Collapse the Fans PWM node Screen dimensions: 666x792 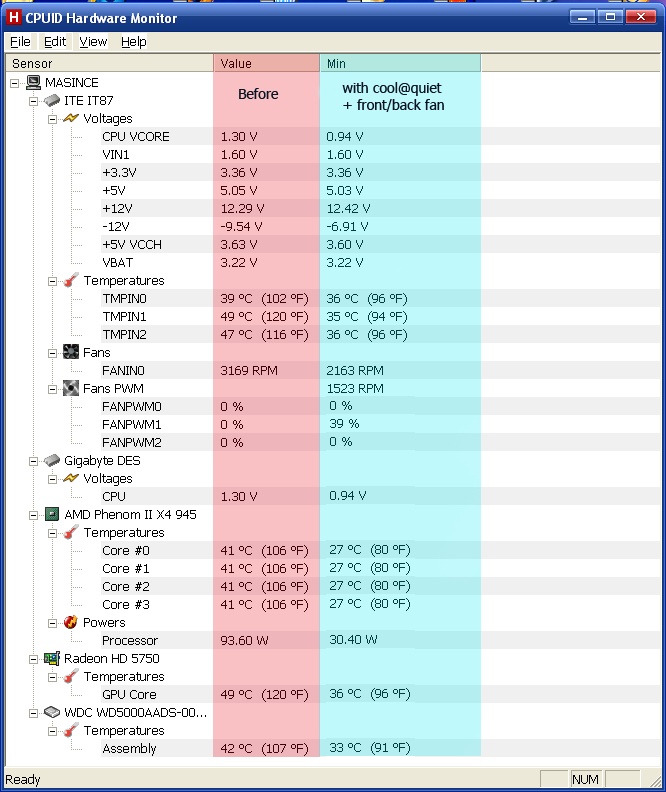point(53,389)
